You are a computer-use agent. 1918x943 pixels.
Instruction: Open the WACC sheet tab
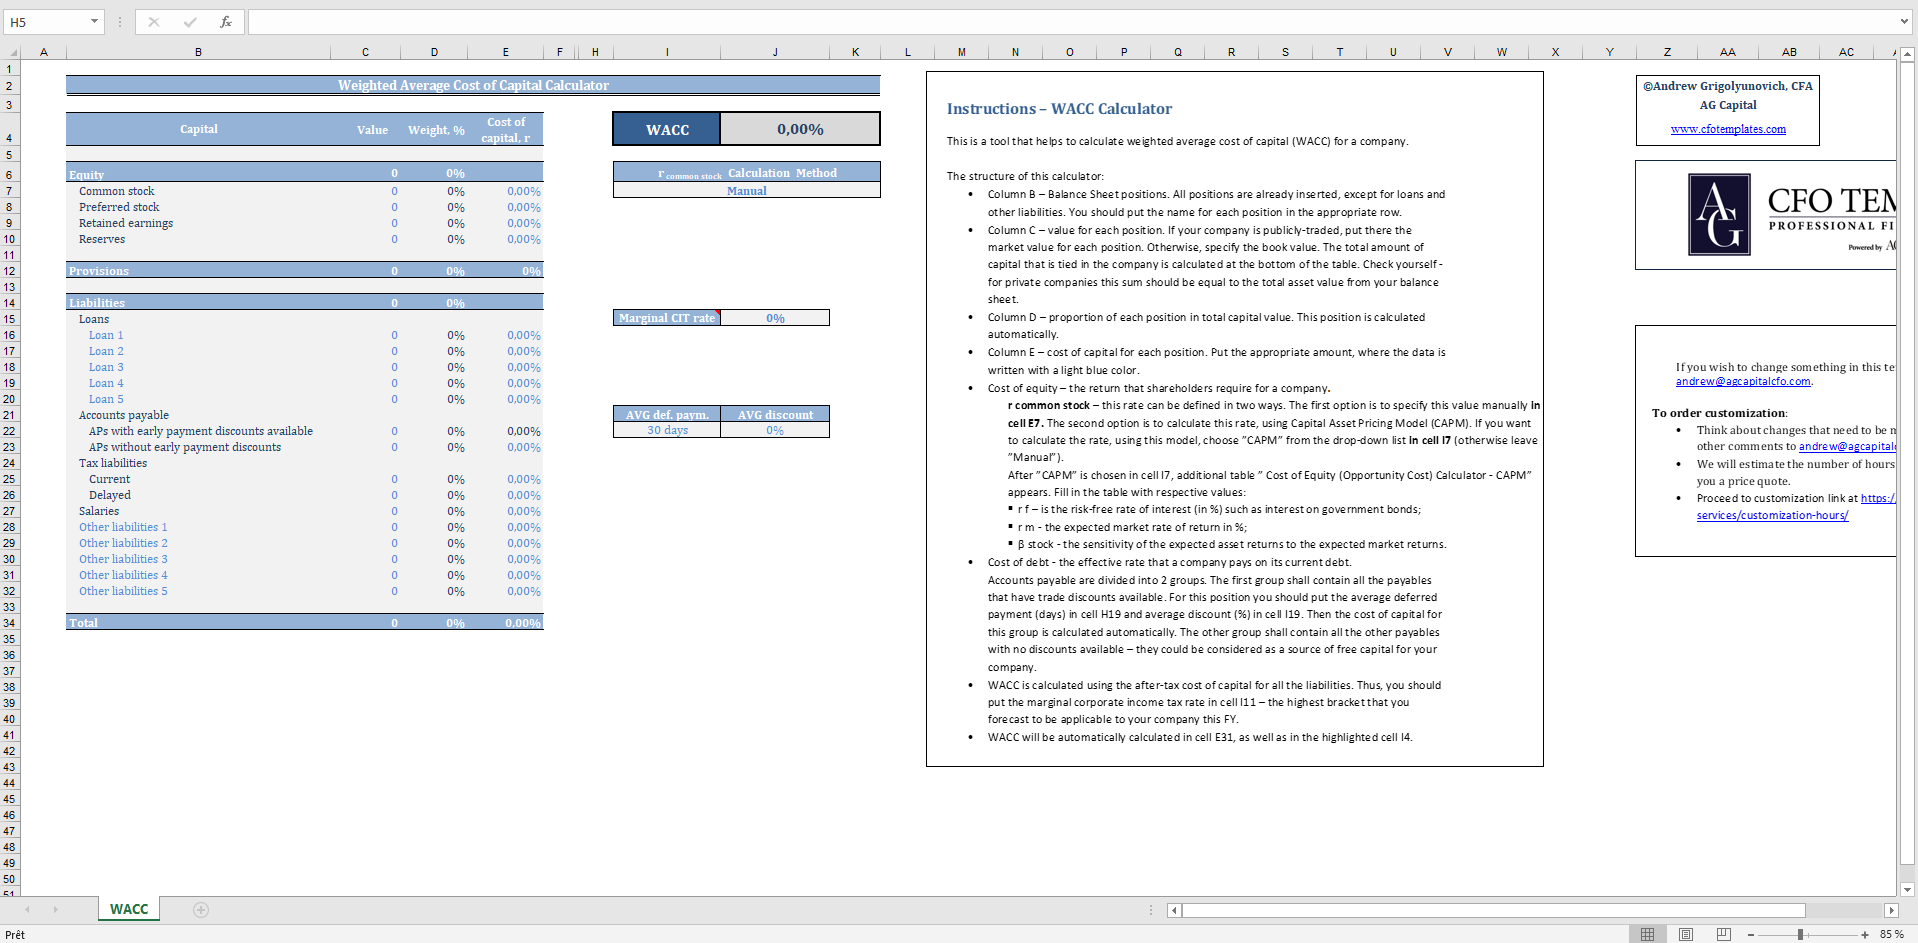[x=129, y=909]
